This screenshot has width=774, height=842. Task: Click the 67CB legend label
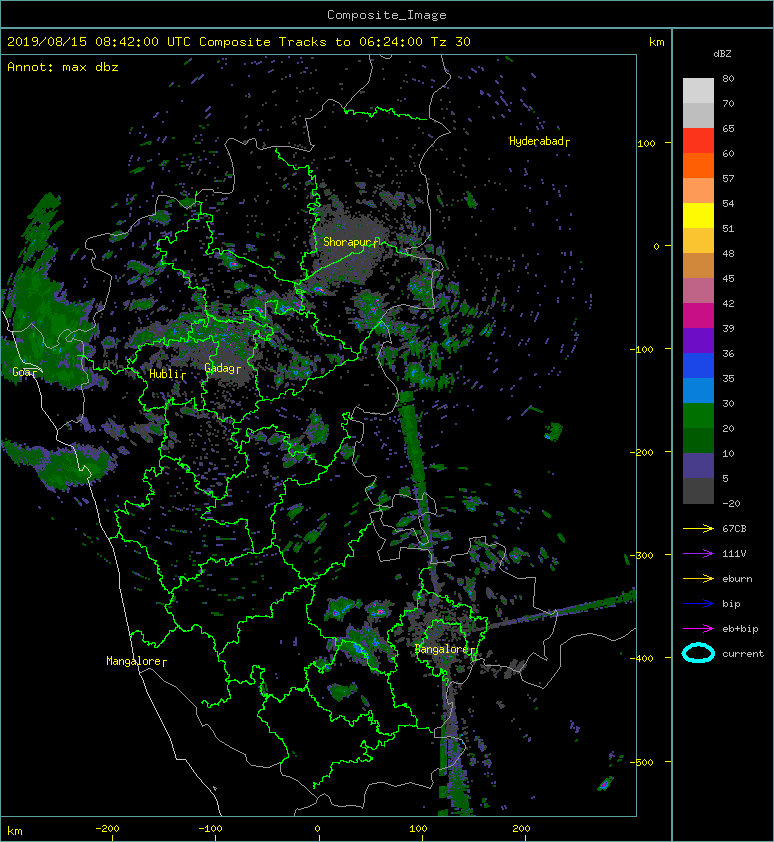(734, 529)
